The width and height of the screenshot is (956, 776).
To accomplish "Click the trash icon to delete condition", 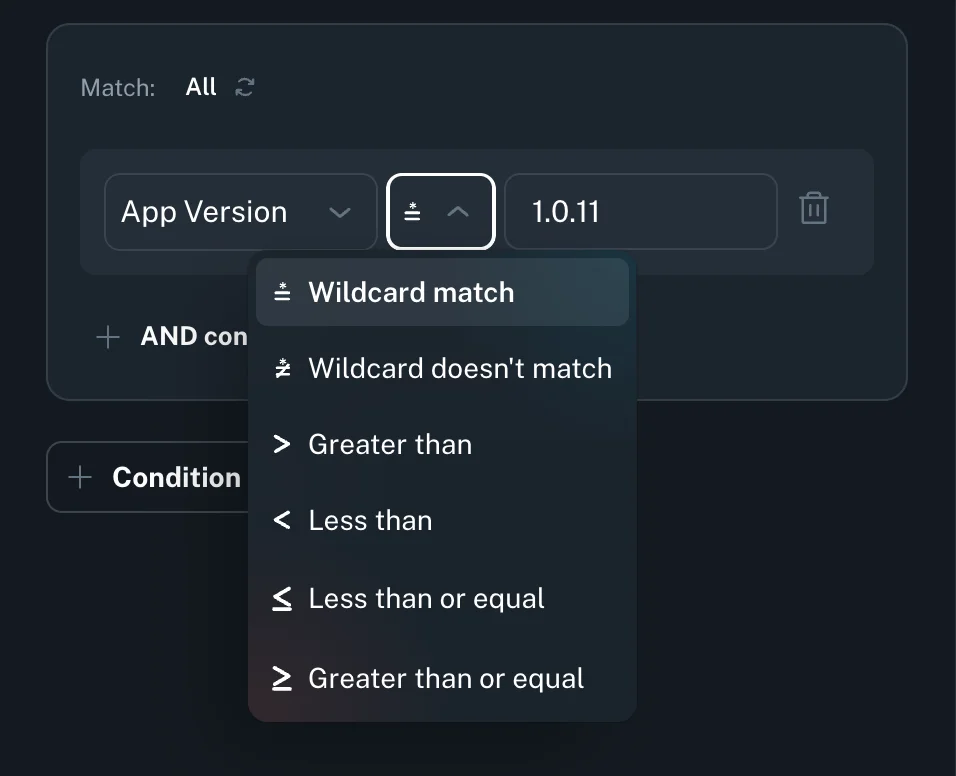I will tap(813, 209).
